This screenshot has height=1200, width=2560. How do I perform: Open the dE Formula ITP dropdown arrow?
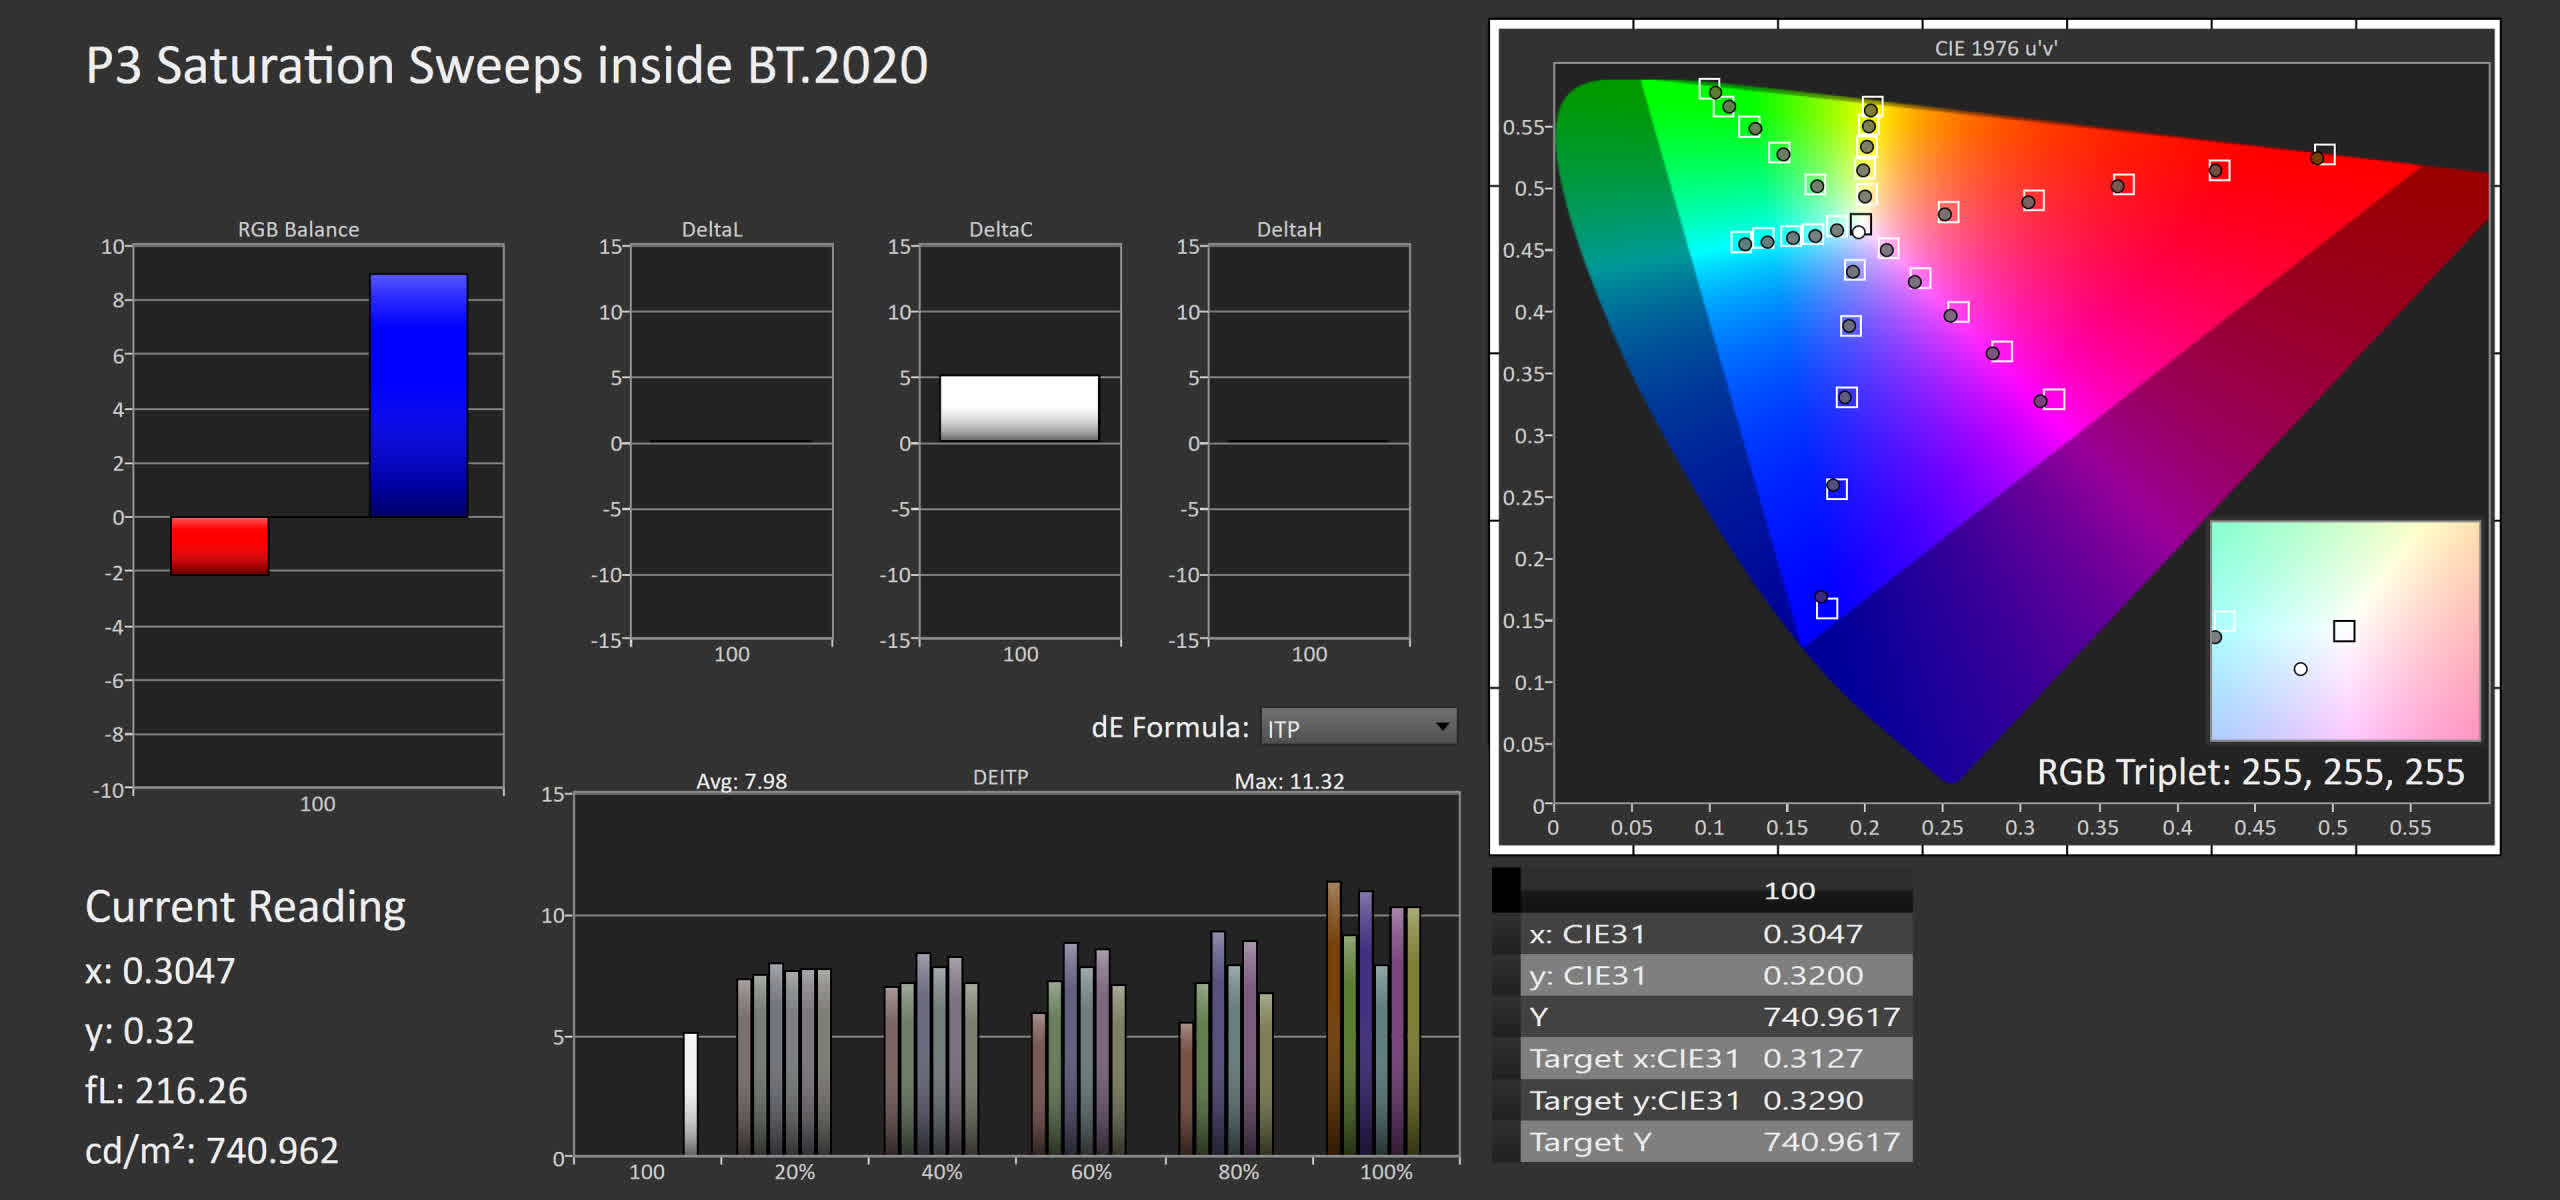click(x=1441, y=726)
